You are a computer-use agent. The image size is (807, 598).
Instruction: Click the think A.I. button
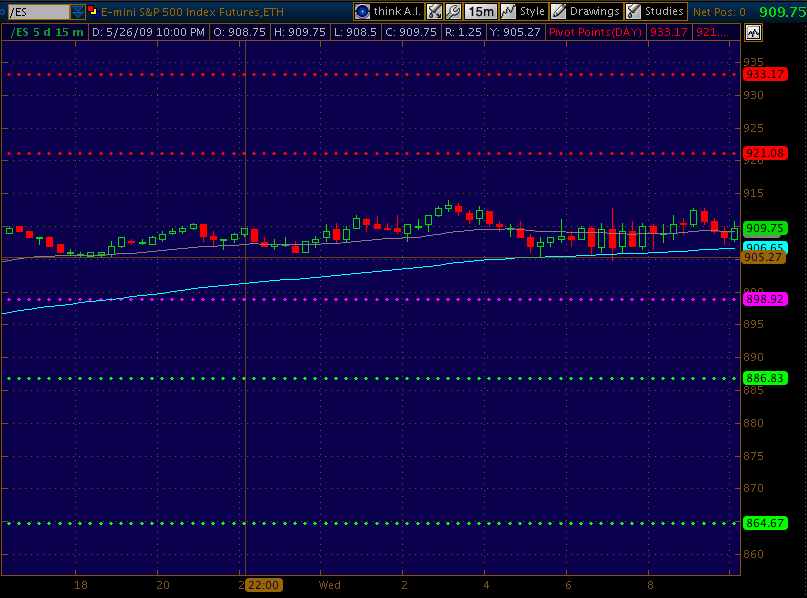pos(389,11)
